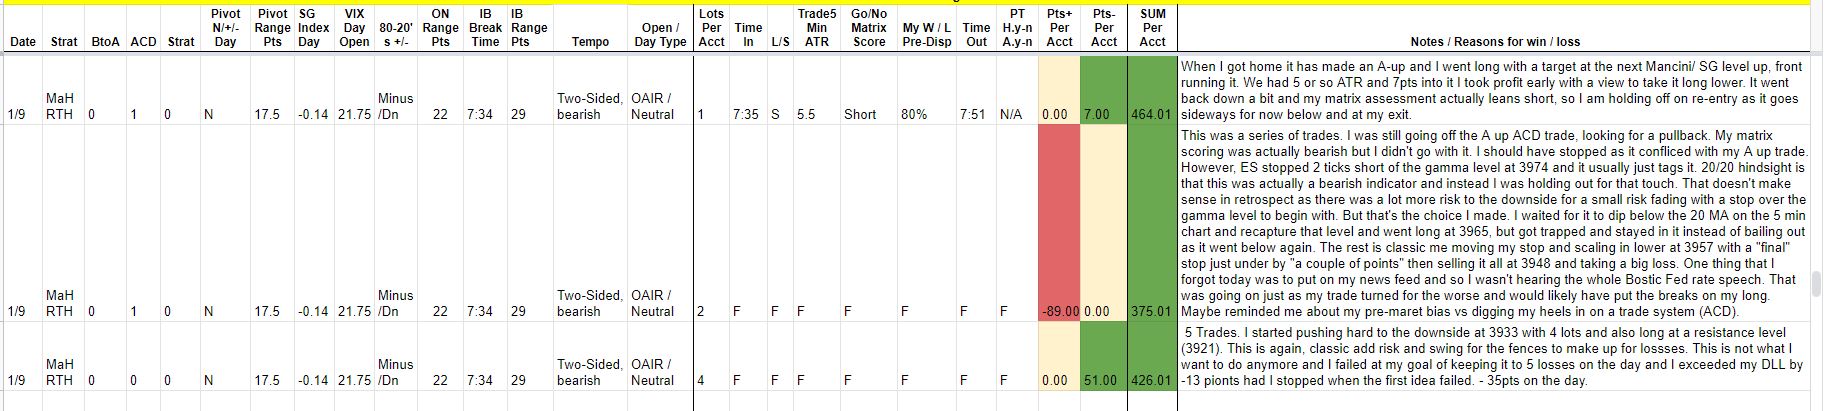Select the 7:51 Time Out cell
The height and width of the screenshot is (411, 1837).
[x=972, y=115]
